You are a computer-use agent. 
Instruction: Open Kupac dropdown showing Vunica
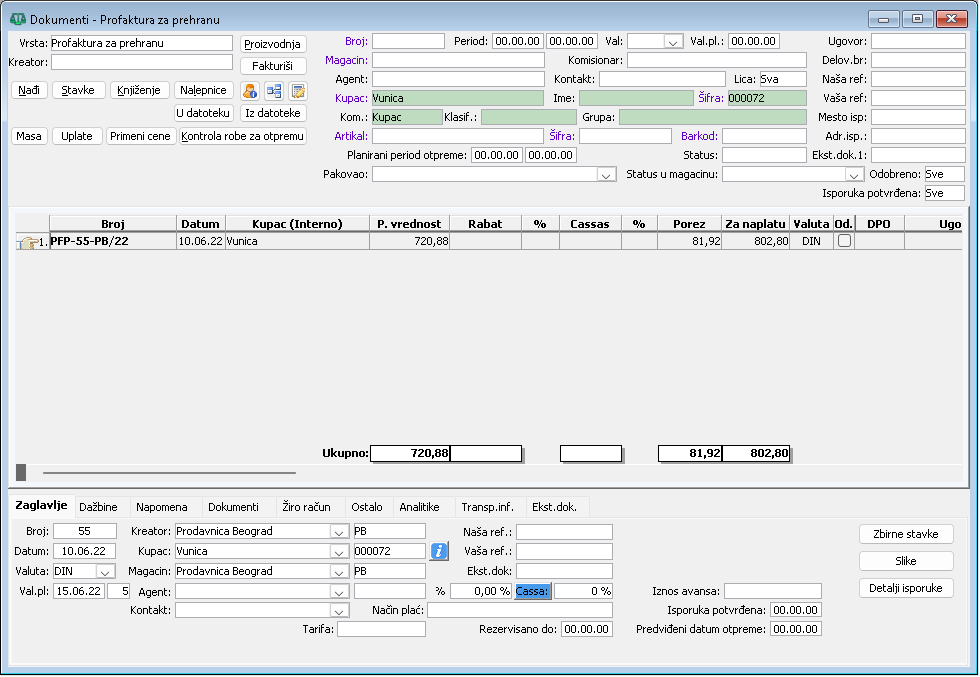click(x=339, y=551)
